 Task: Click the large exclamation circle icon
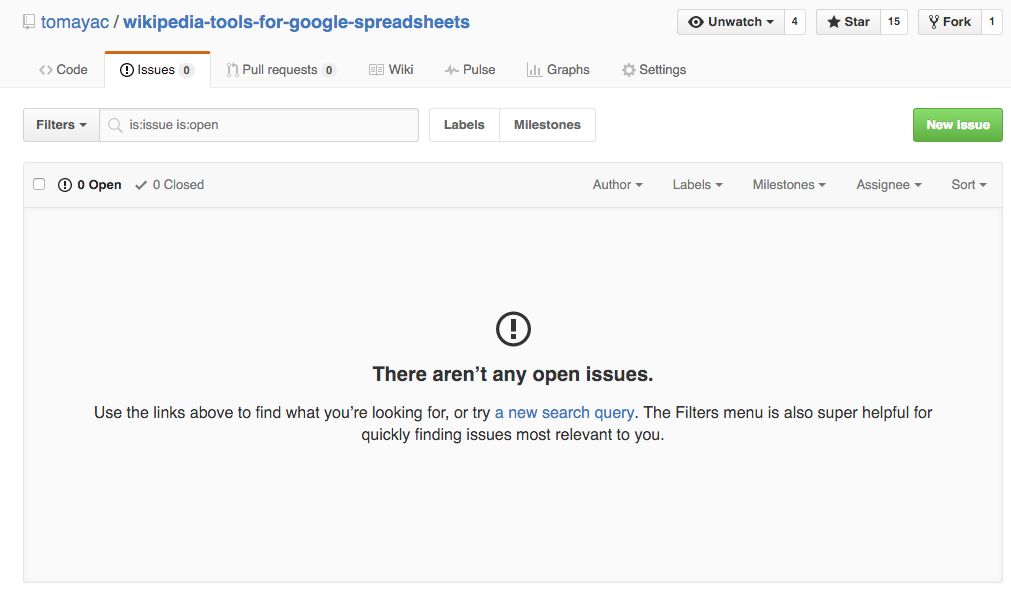[x=513, y=328]
